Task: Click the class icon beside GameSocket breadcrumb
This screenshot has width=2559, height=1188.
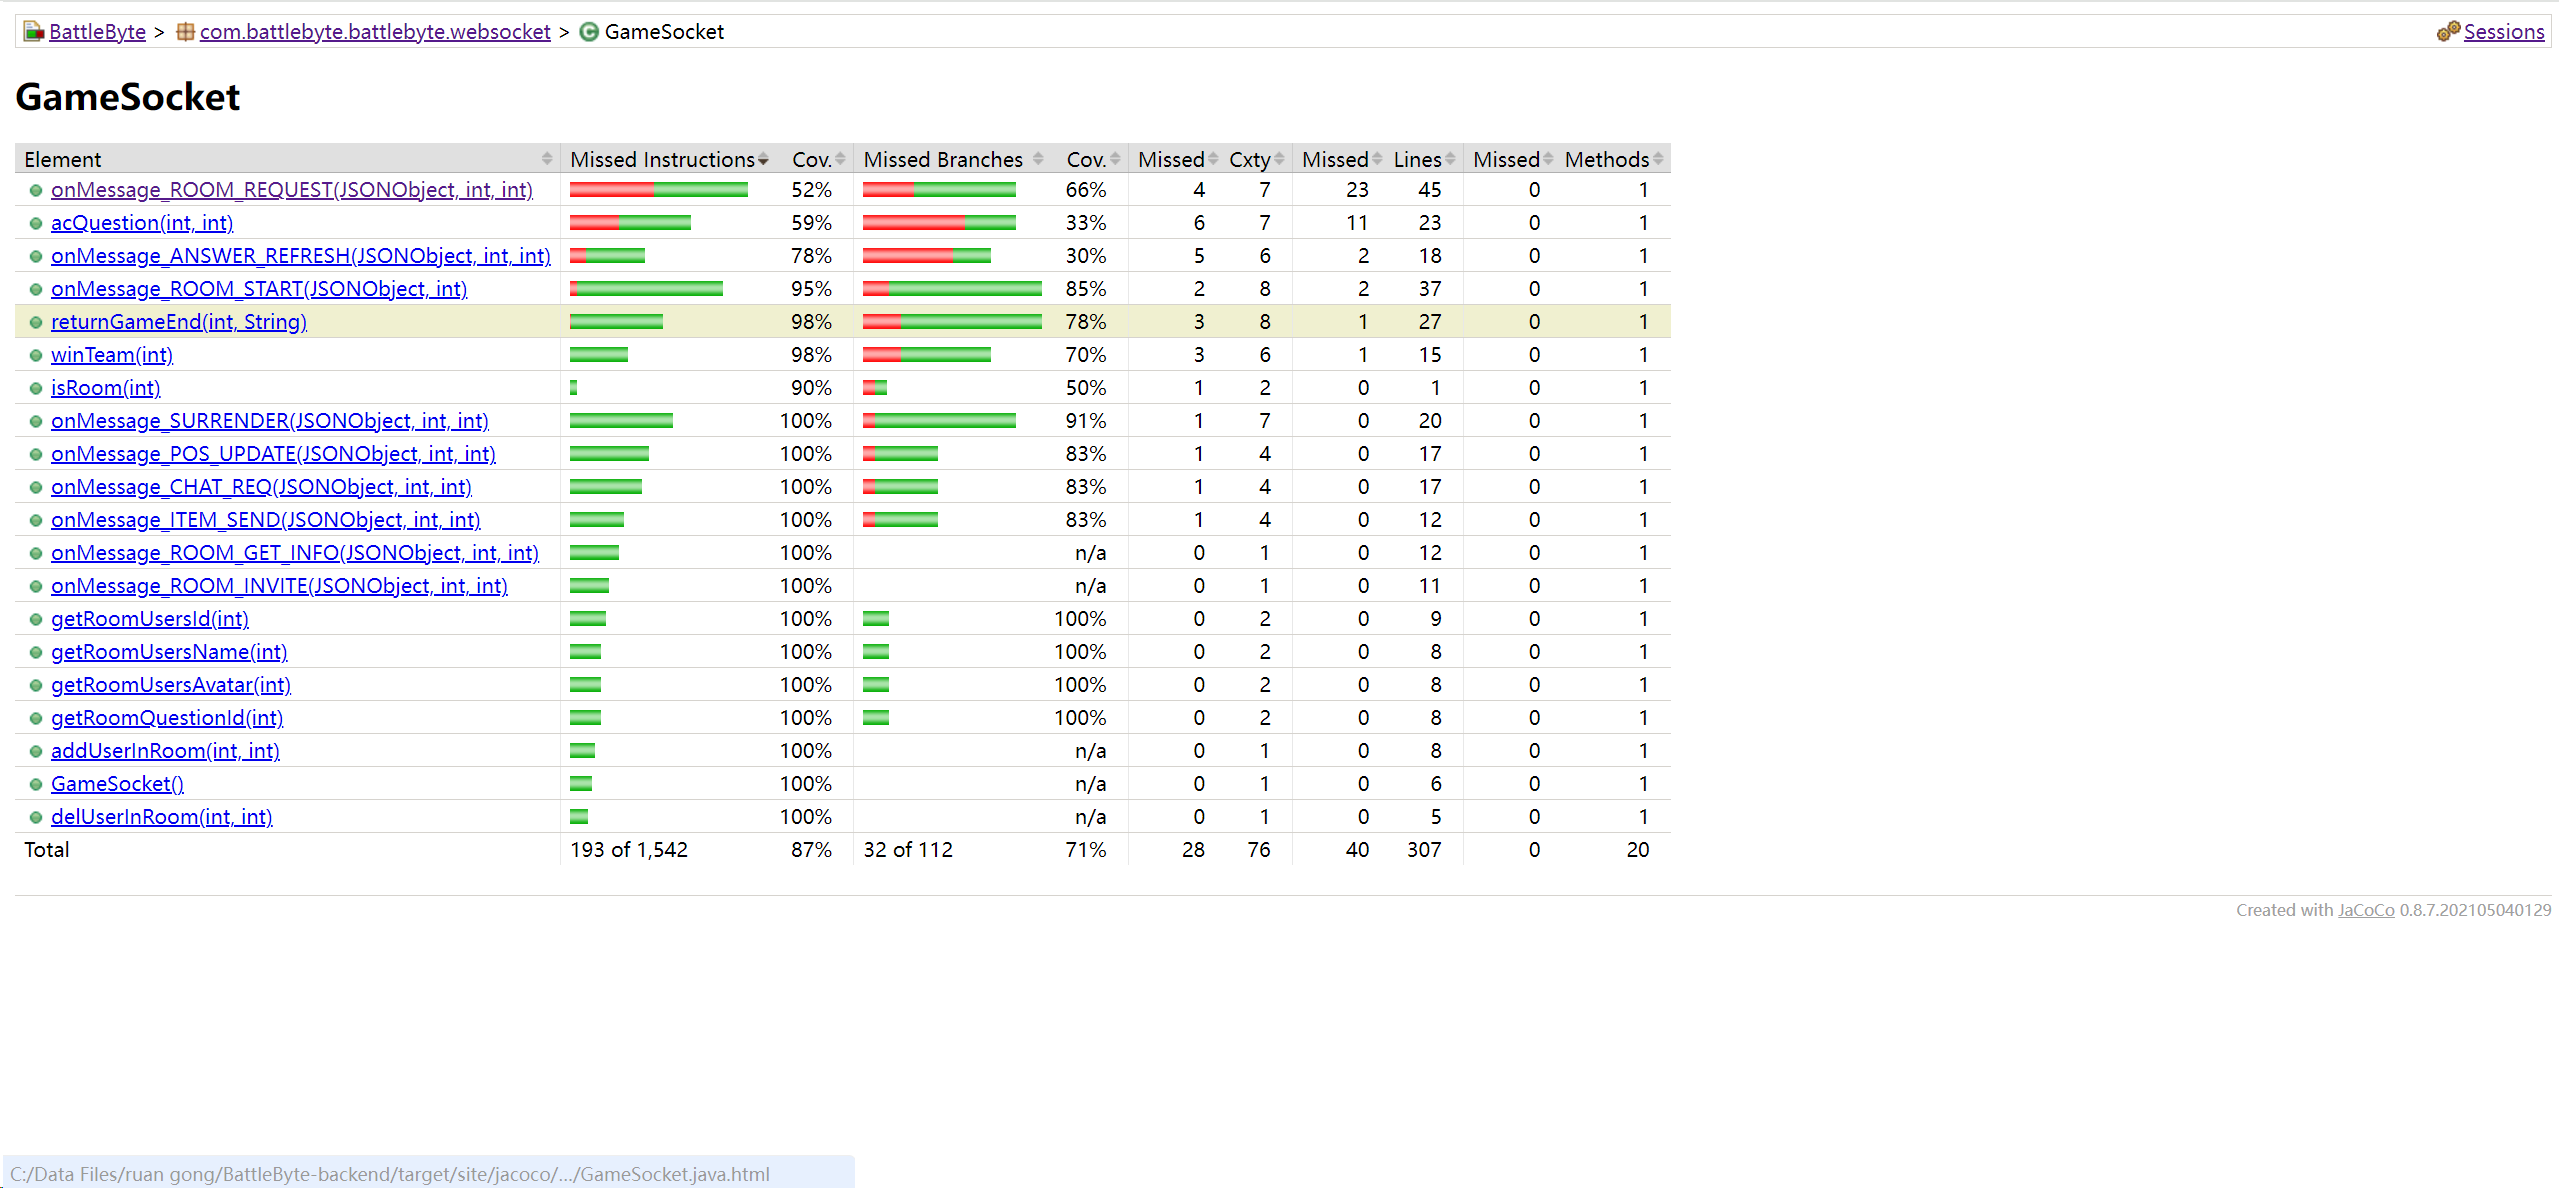Action: tap(589, 32)
